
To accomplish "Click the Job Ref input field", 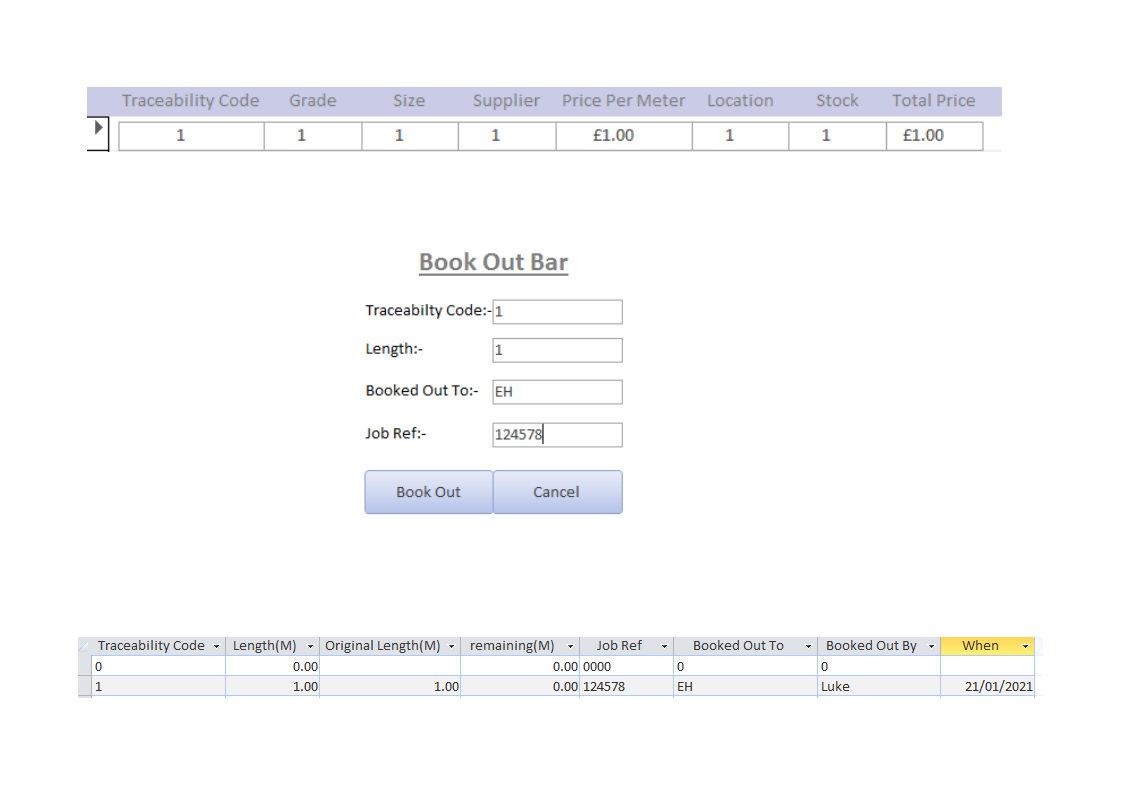I will pyautogui.click(x=557, y=434).
